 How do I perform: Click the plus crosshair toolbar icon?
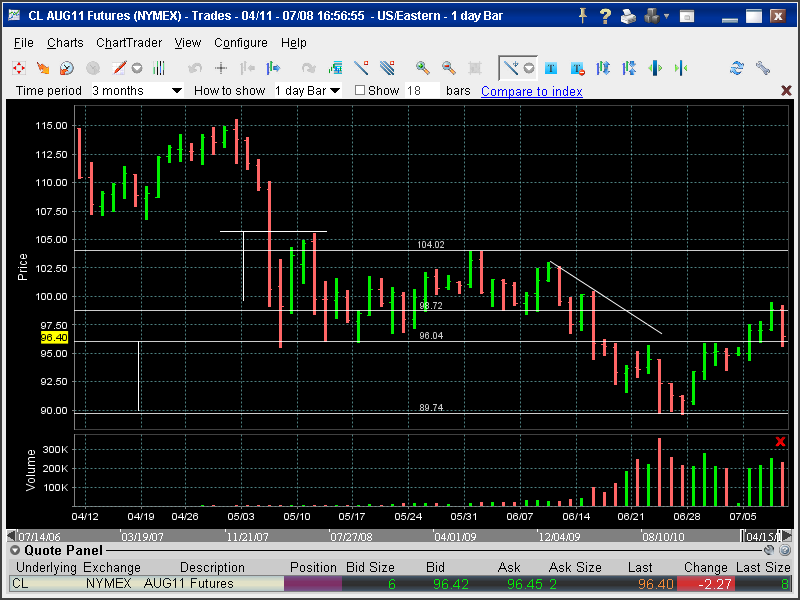point(221,68)
